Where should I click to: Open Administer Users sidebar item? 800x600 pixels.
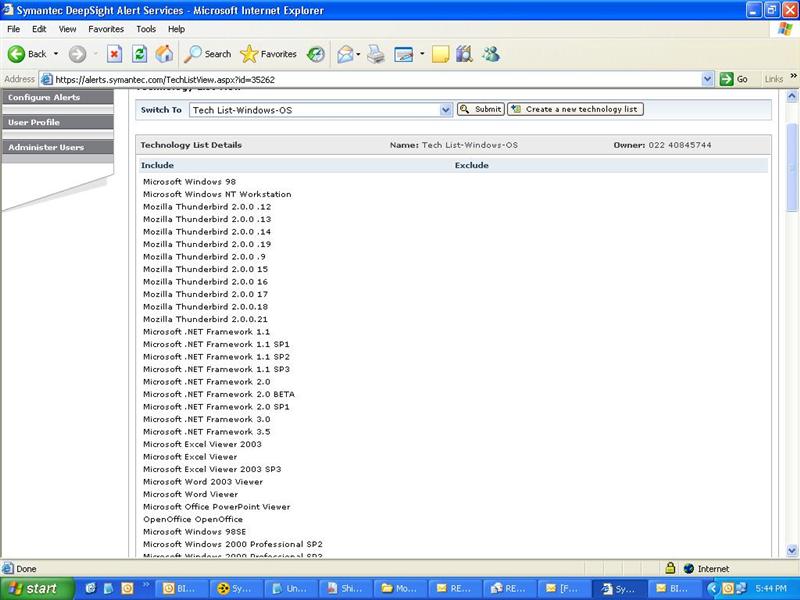[58, 147]
